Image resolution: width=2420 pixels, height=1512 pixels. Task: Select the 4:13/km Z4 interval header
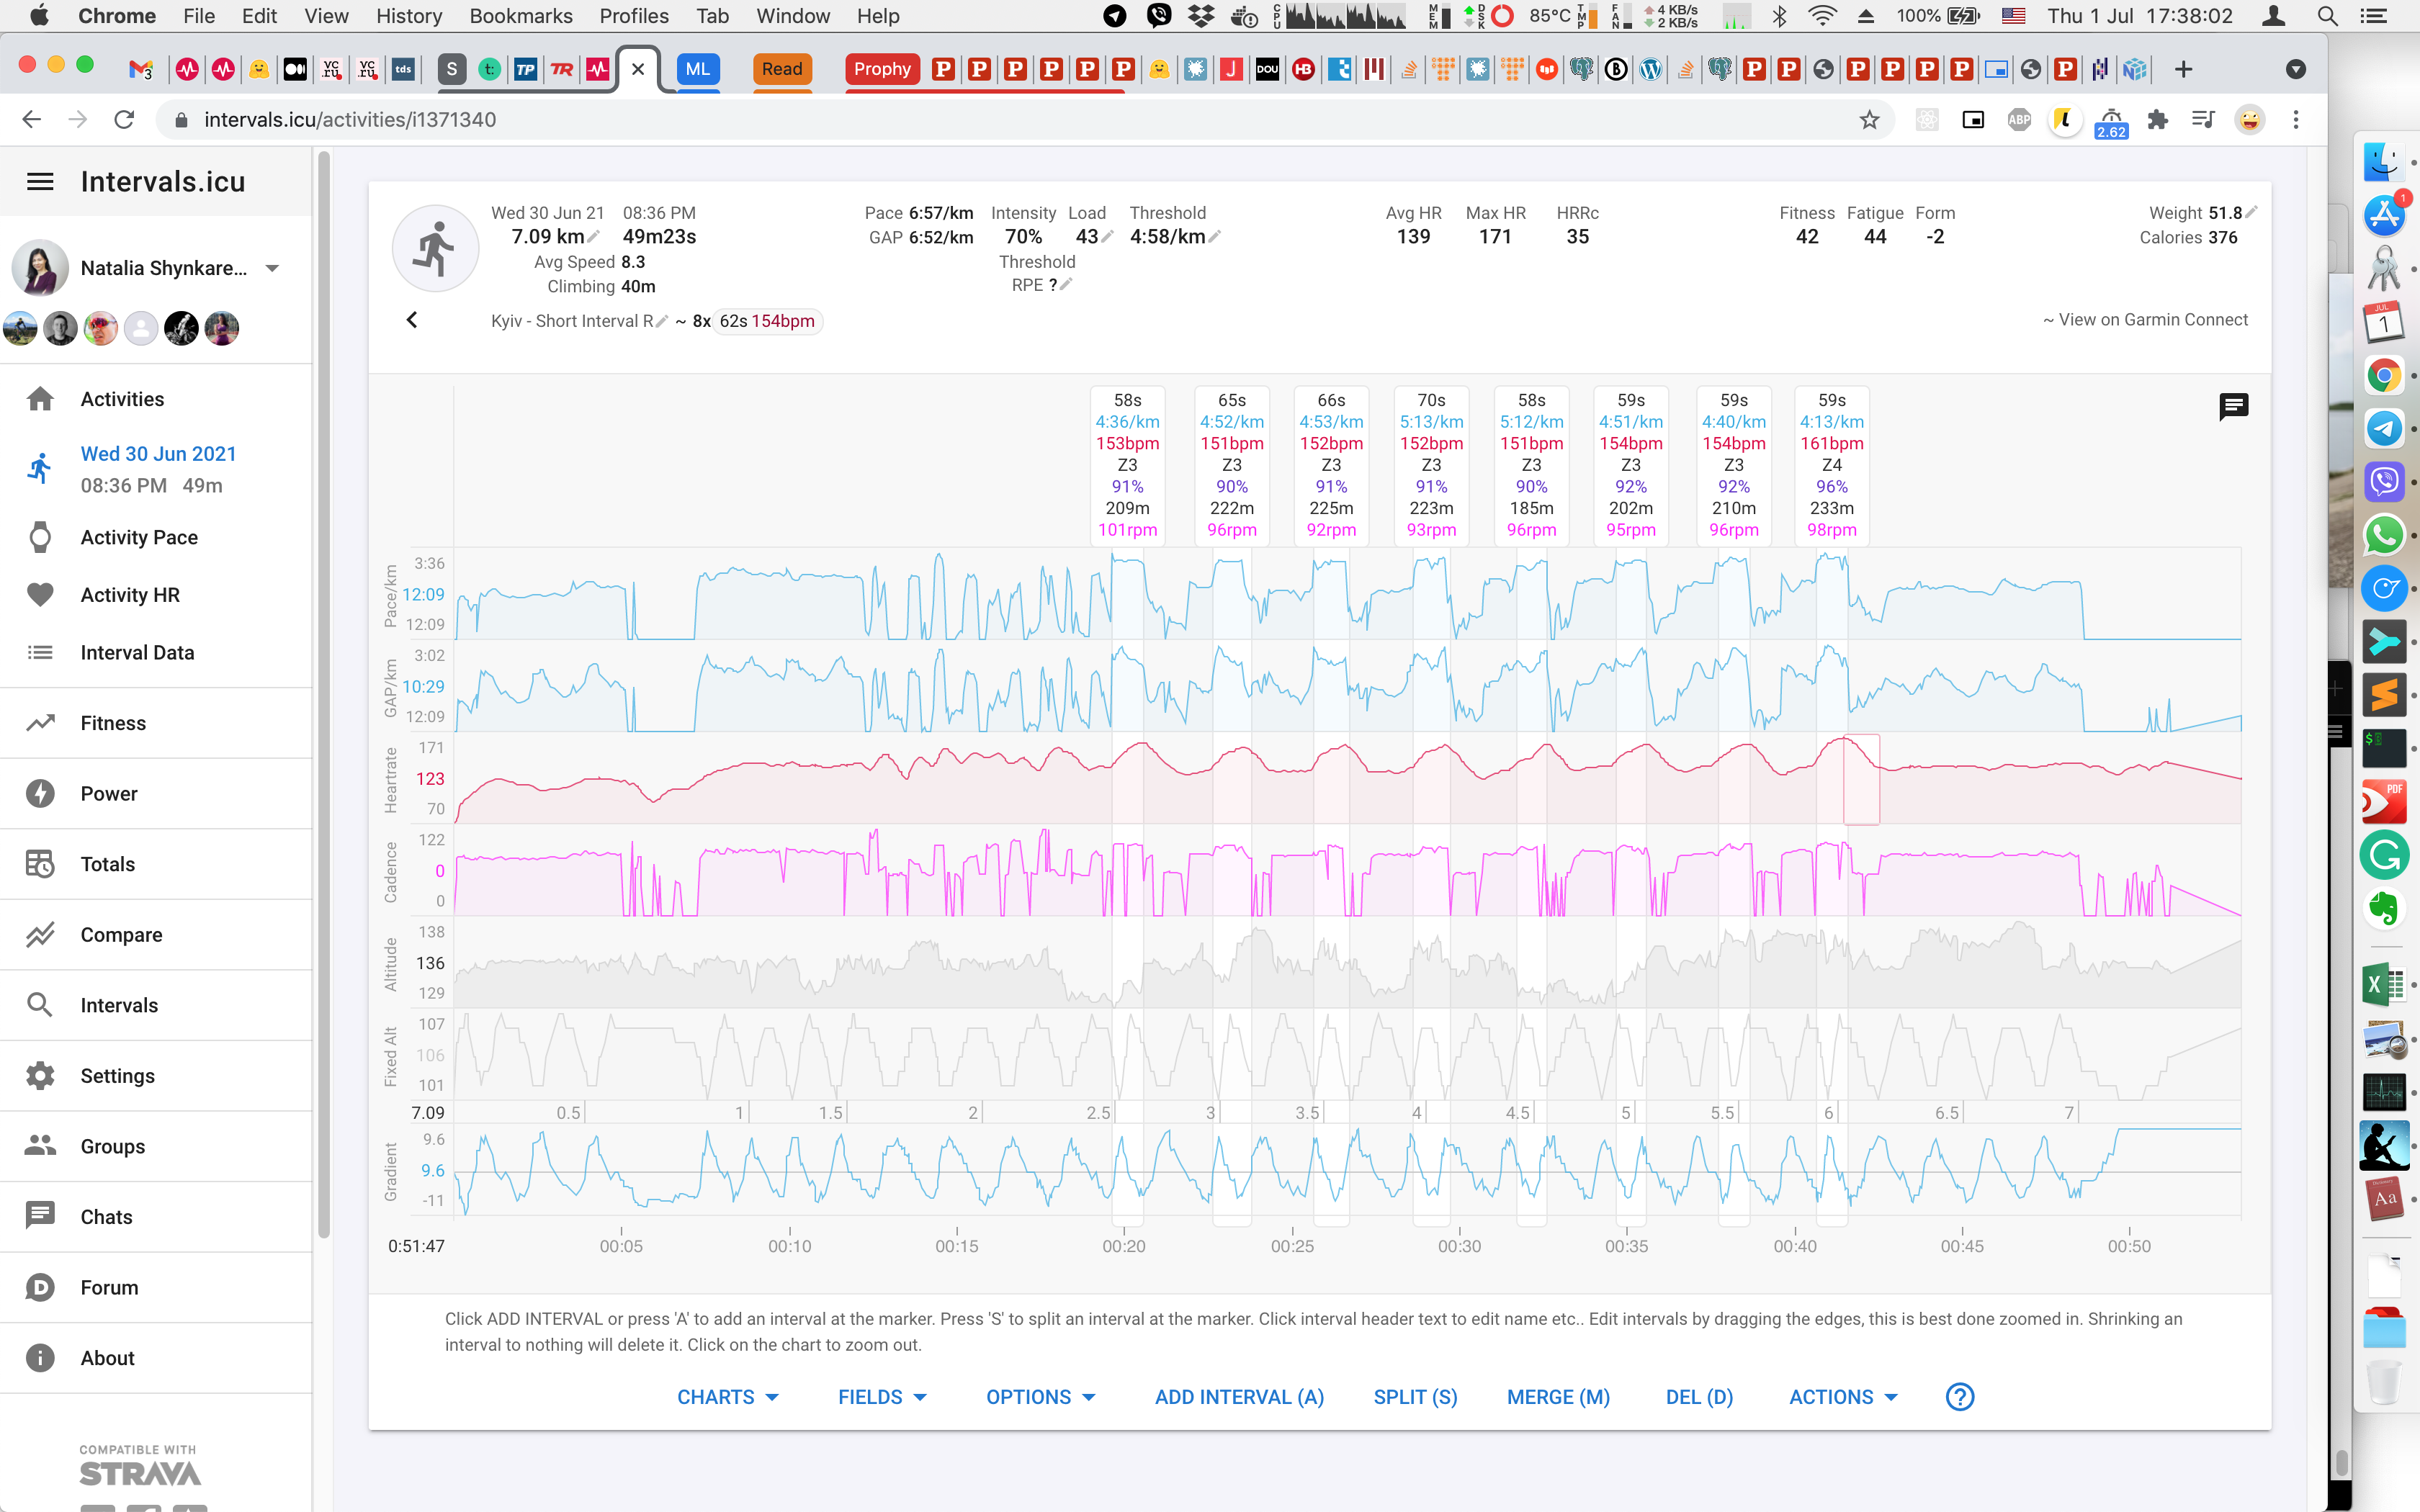(1831, 465)
